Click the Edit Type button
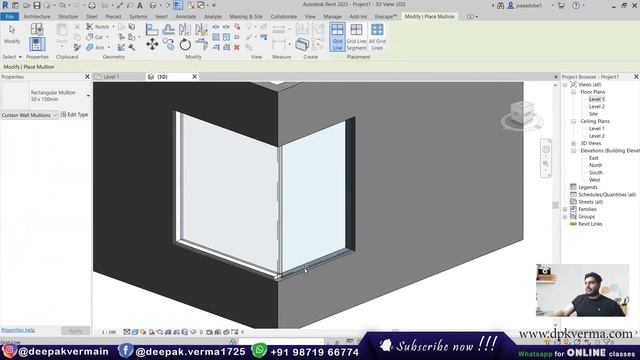 click(x=74, y=115)
